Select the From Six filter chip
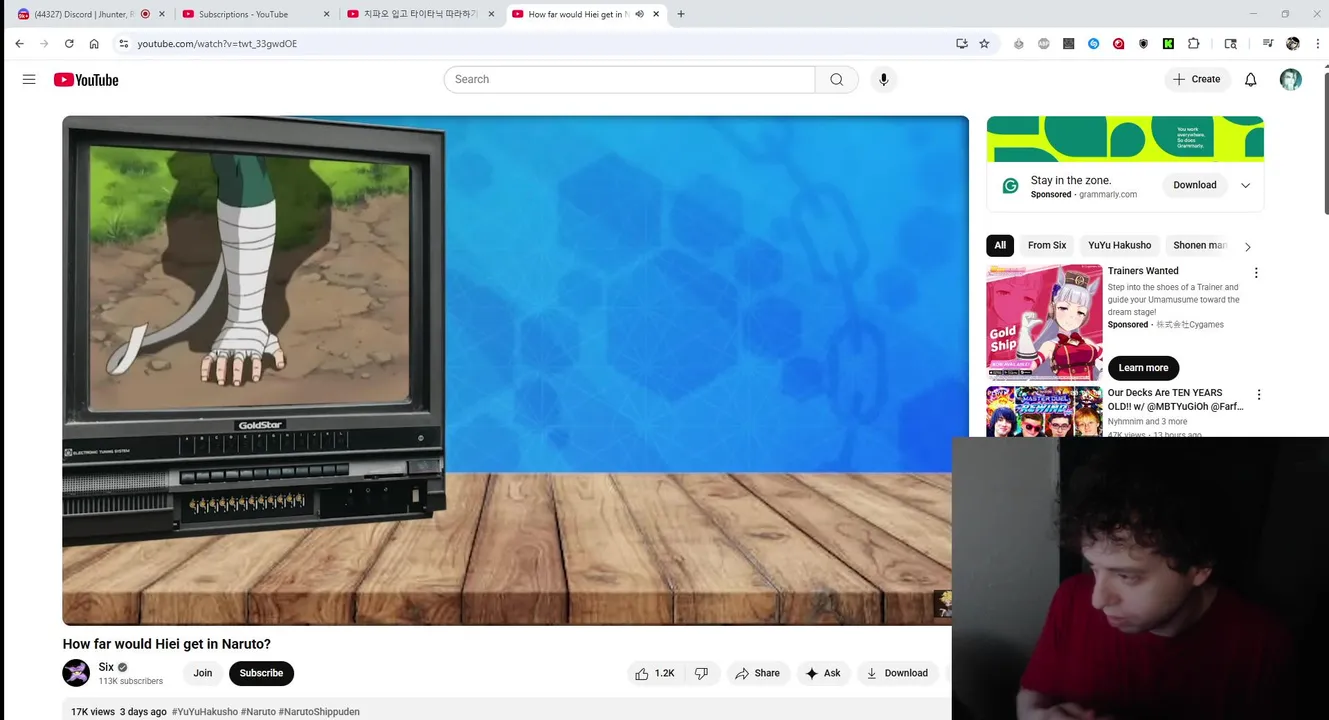The image size is (1329, 720). 1047,245
